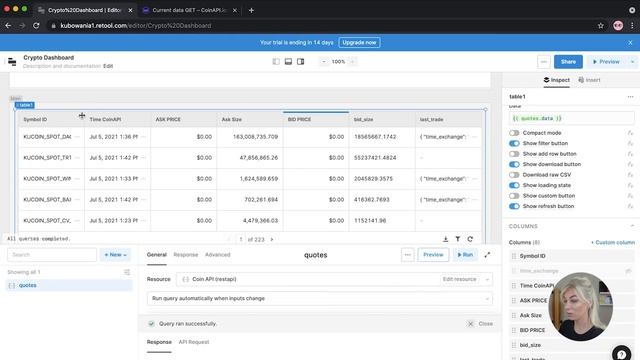
Task: Select the quotes query in list
Action: click(69, 285)
